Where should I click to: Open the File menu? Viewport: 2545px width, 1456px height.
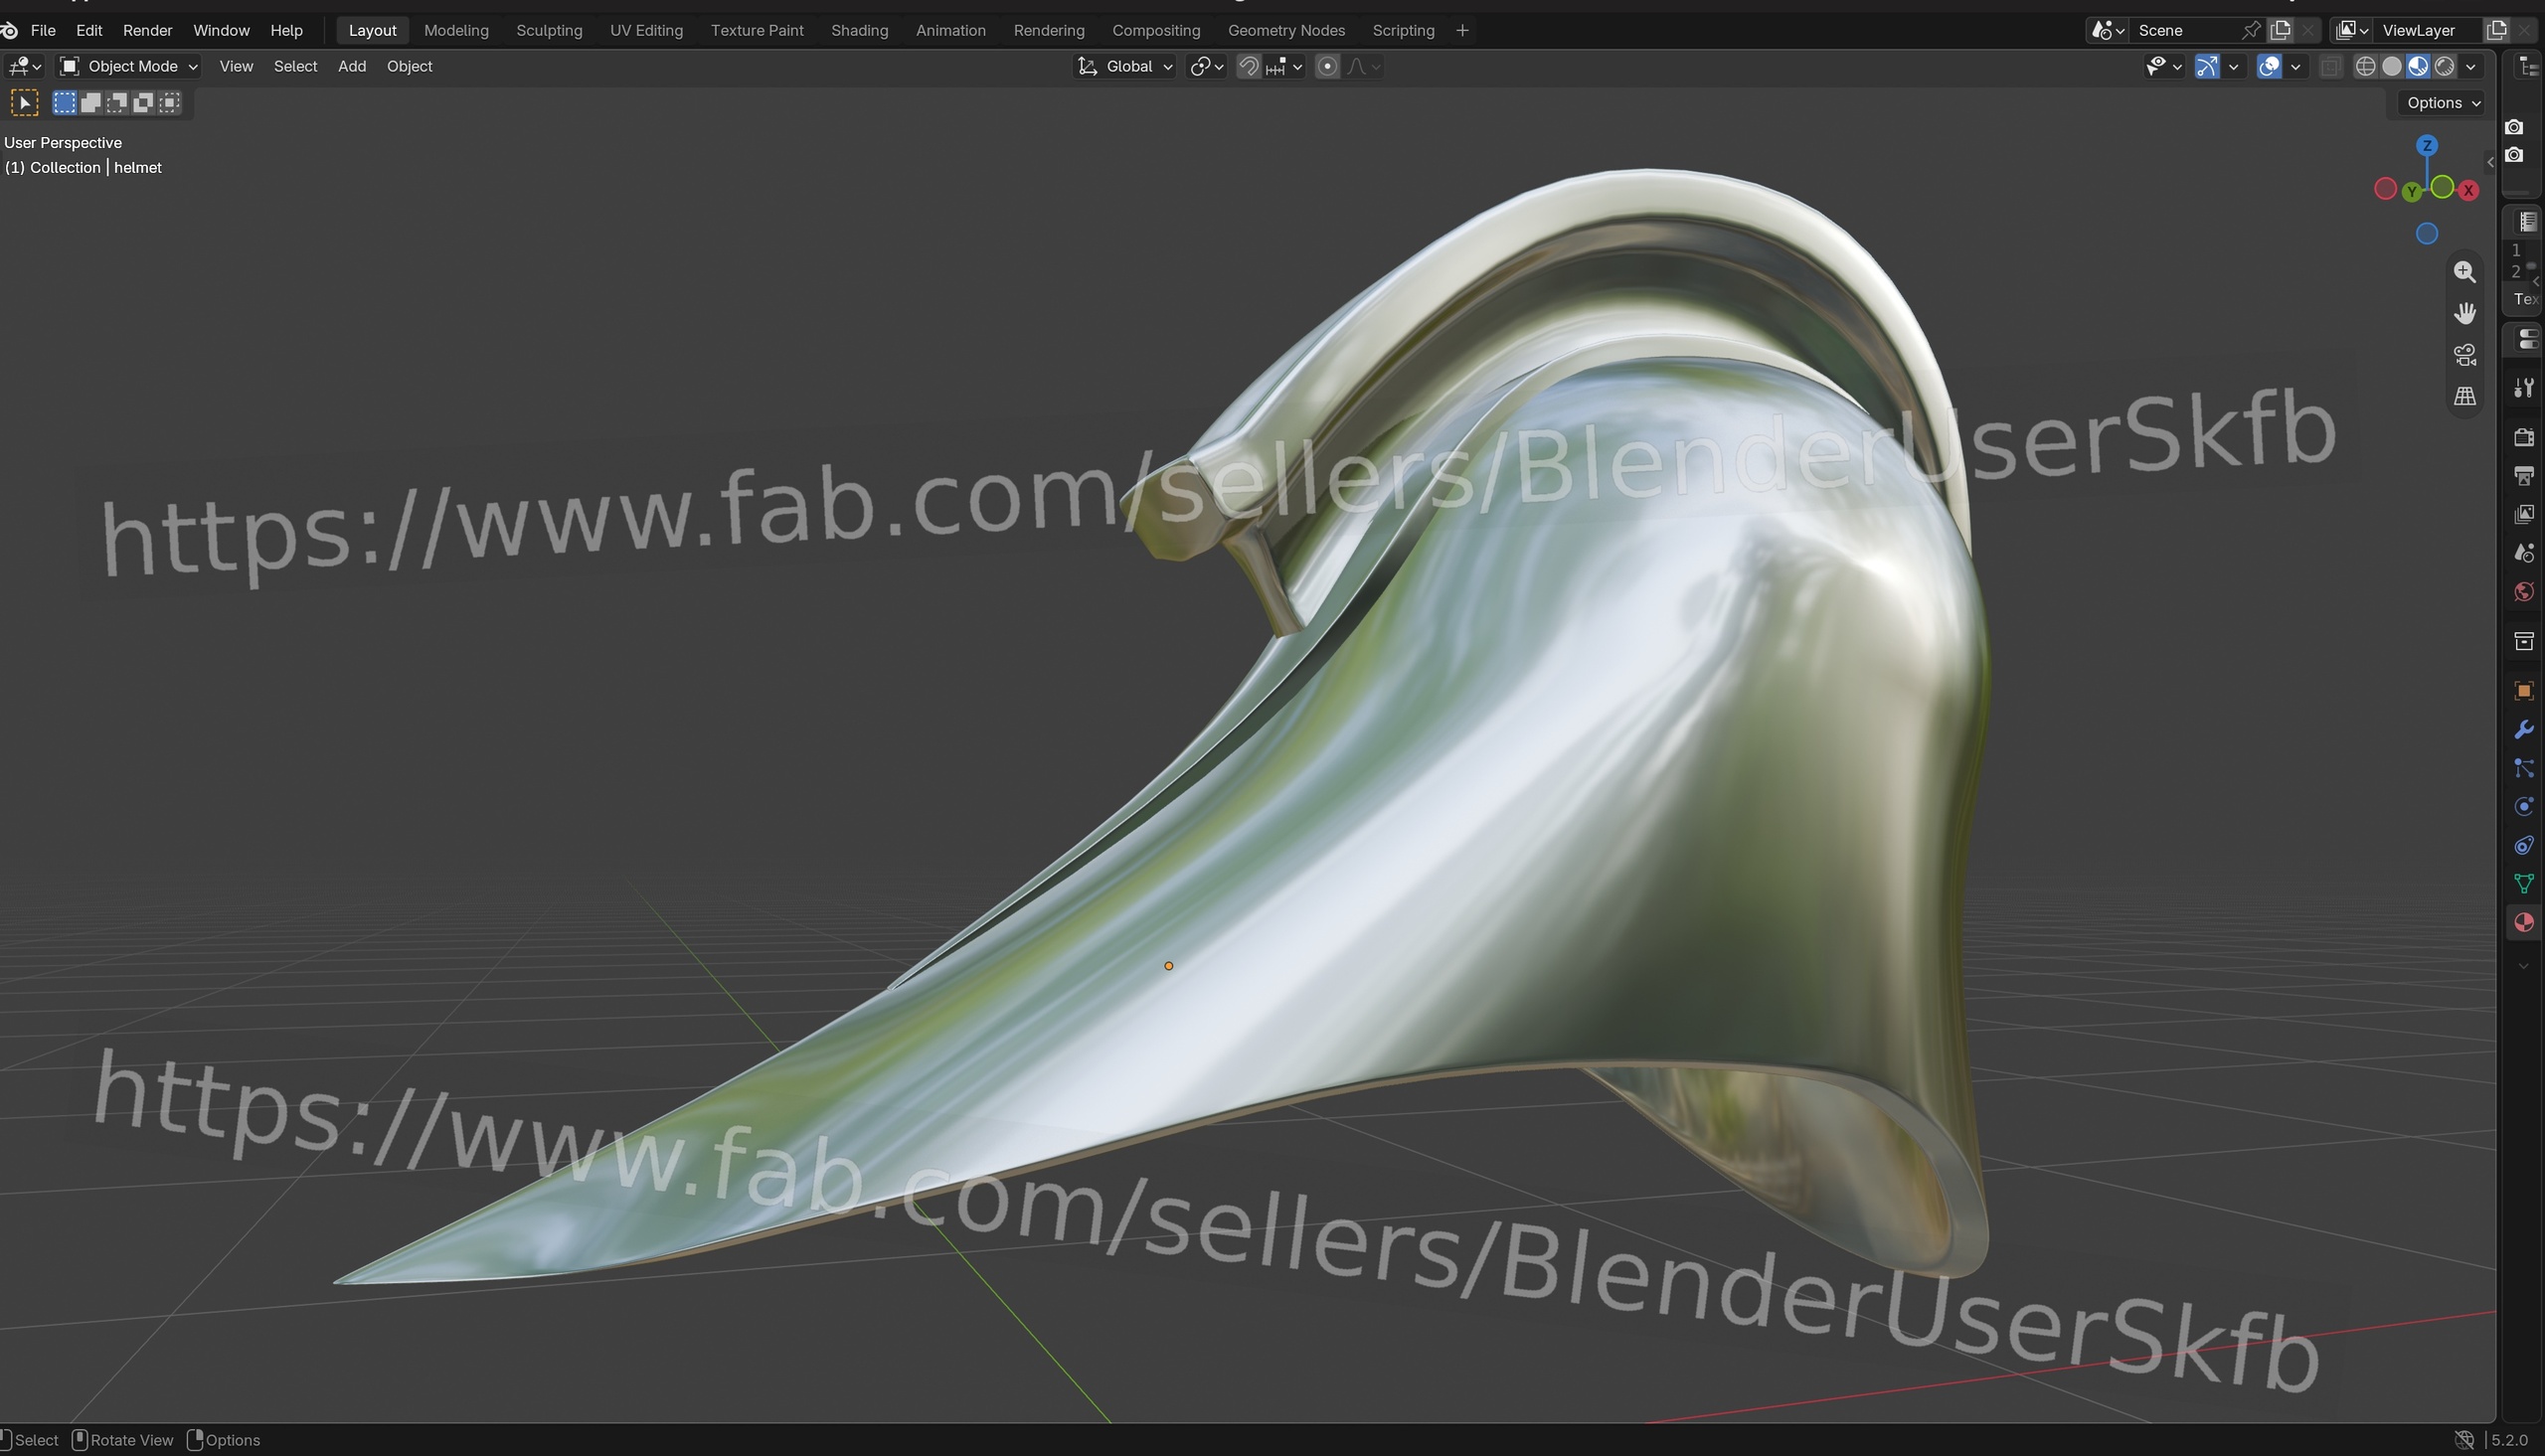click(x=43, y=30)
